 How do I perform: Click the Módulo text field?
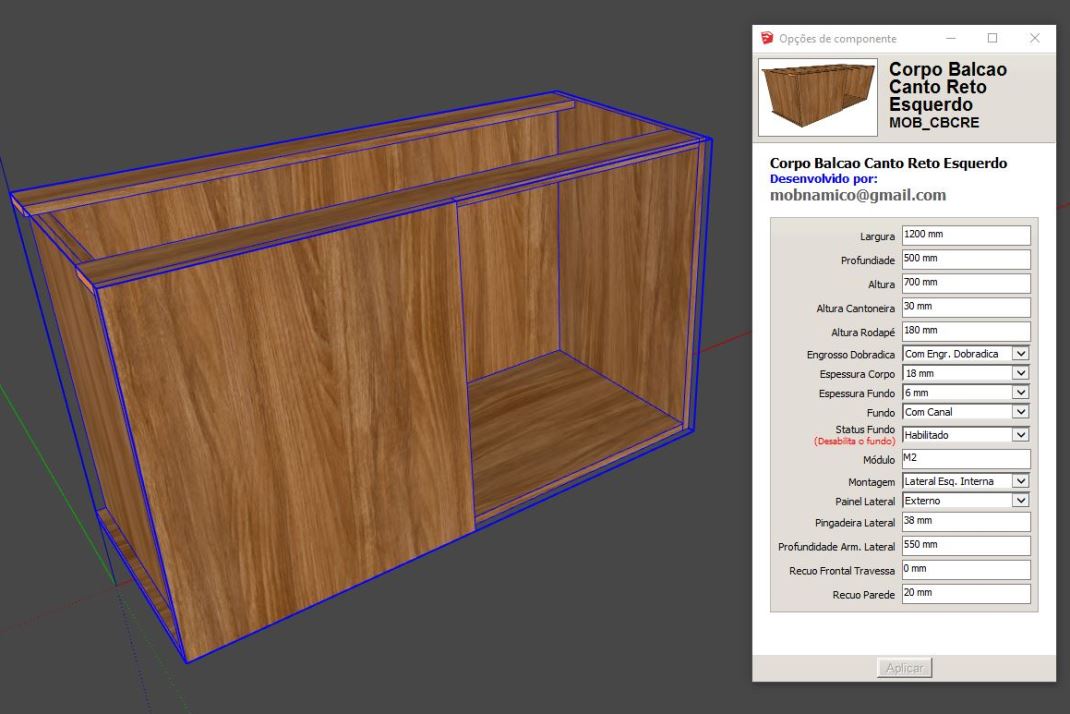point(965,458)
